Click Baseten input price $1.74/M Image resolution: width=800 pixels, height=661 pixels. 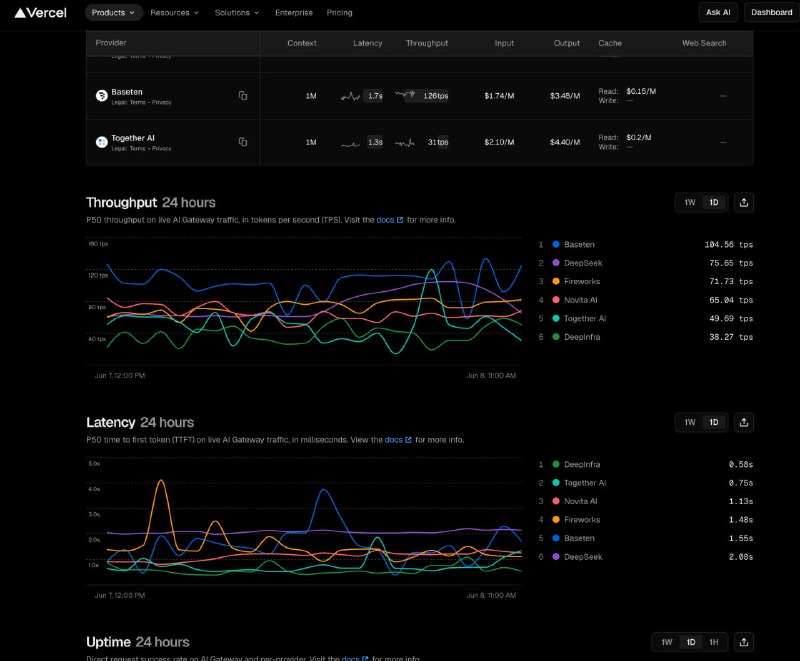[499, 96]
